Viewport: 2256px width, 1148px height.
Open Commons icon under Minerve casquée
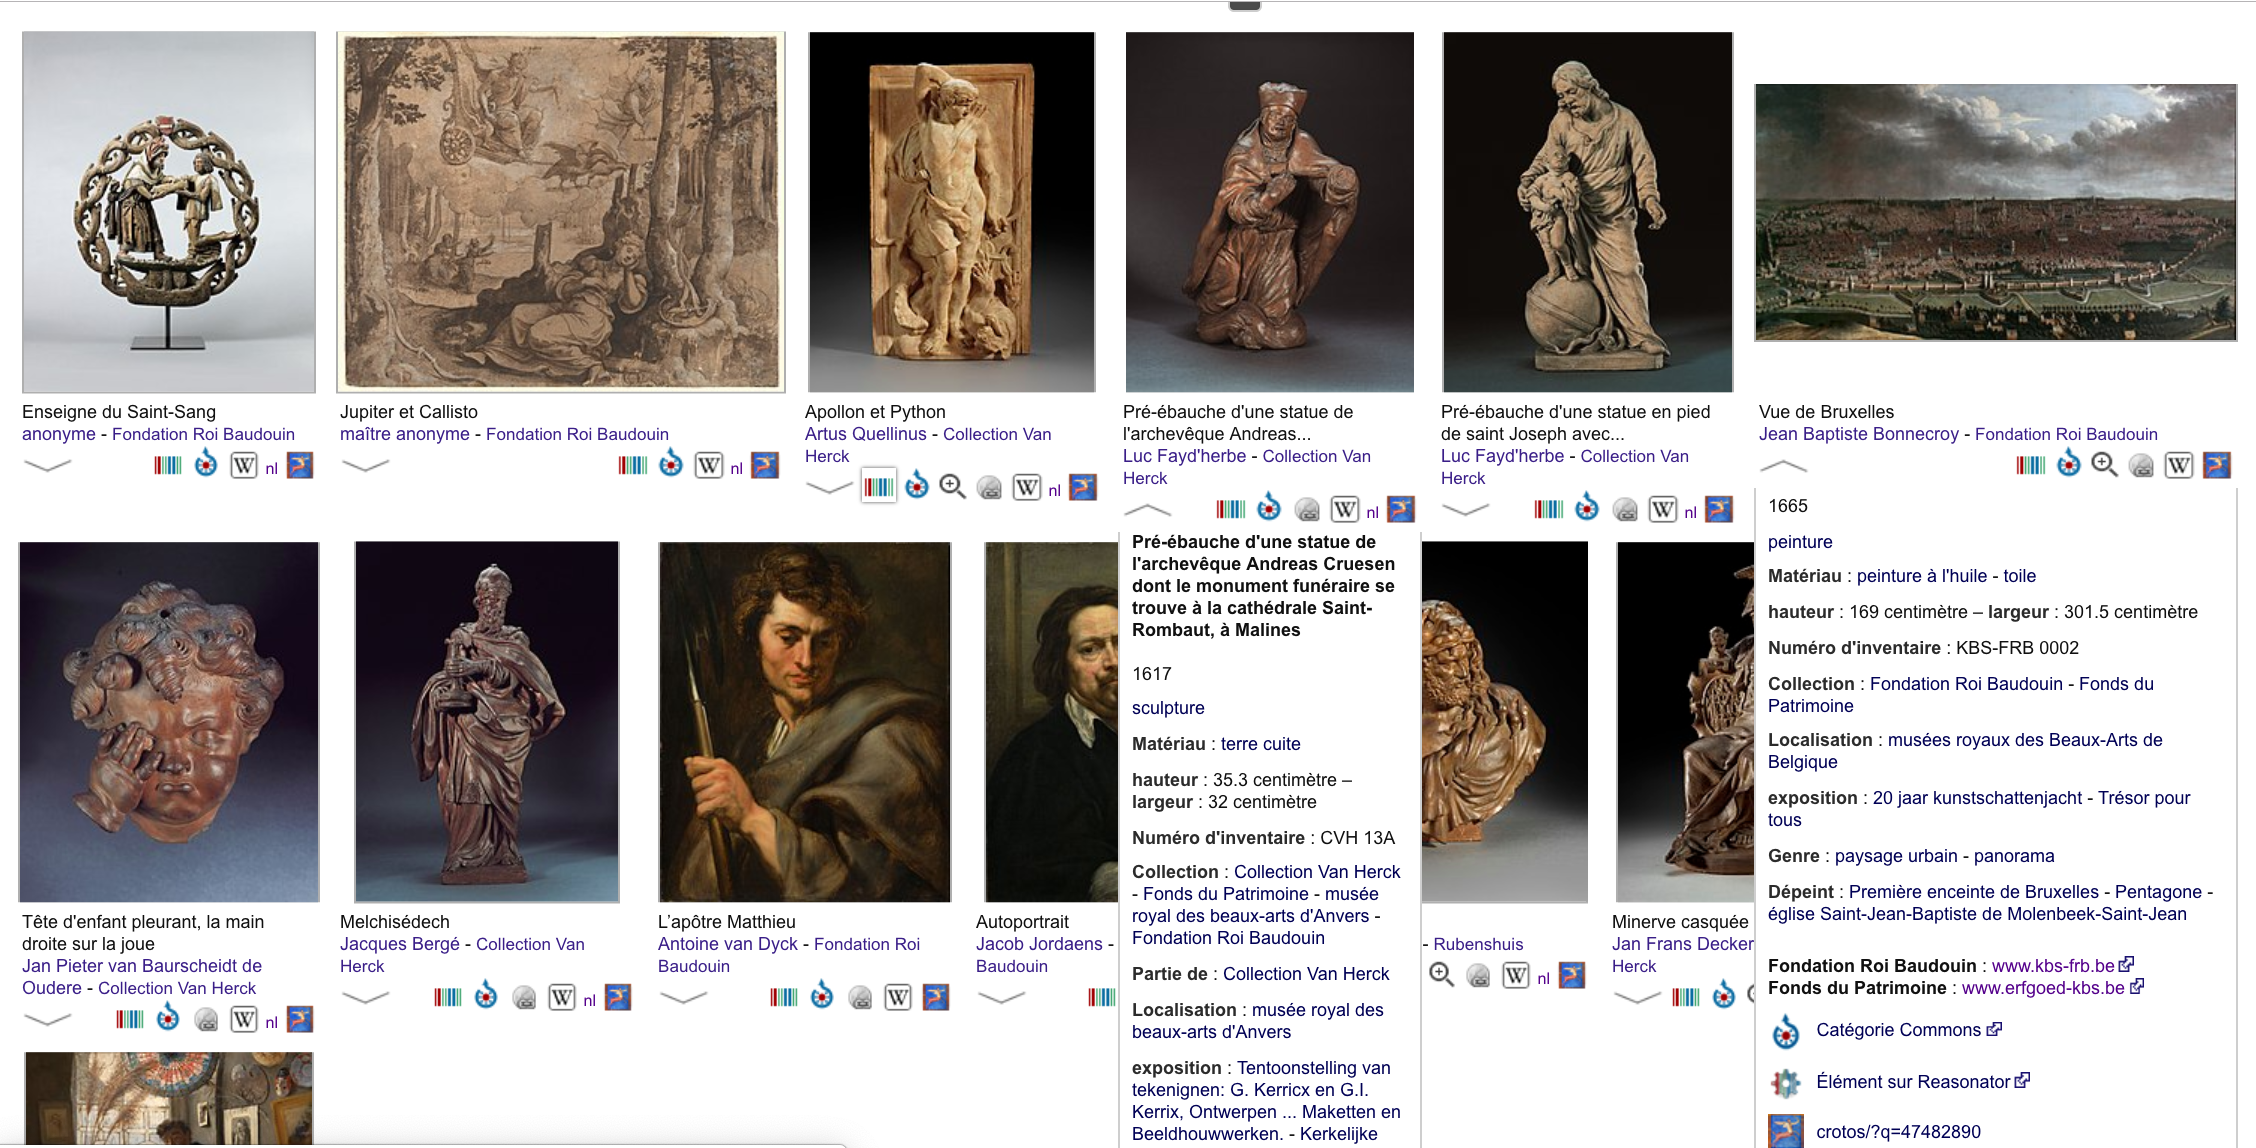(1724, 996)
